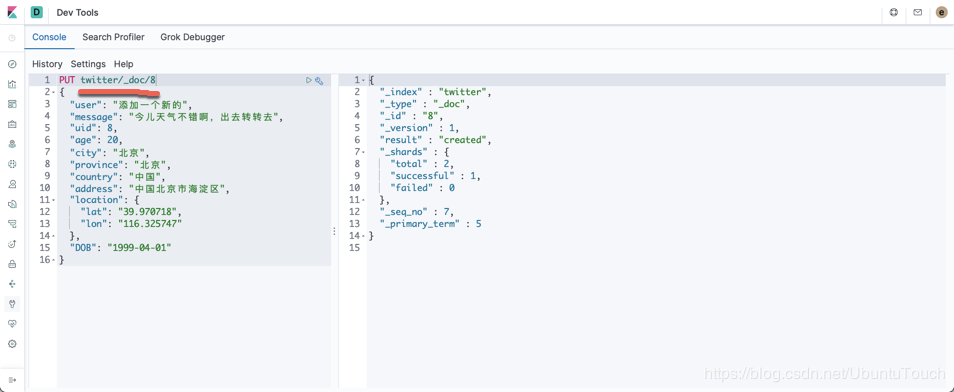
Task: Switch to the Grok Debugger tab
Action: (x=192, y=37)
